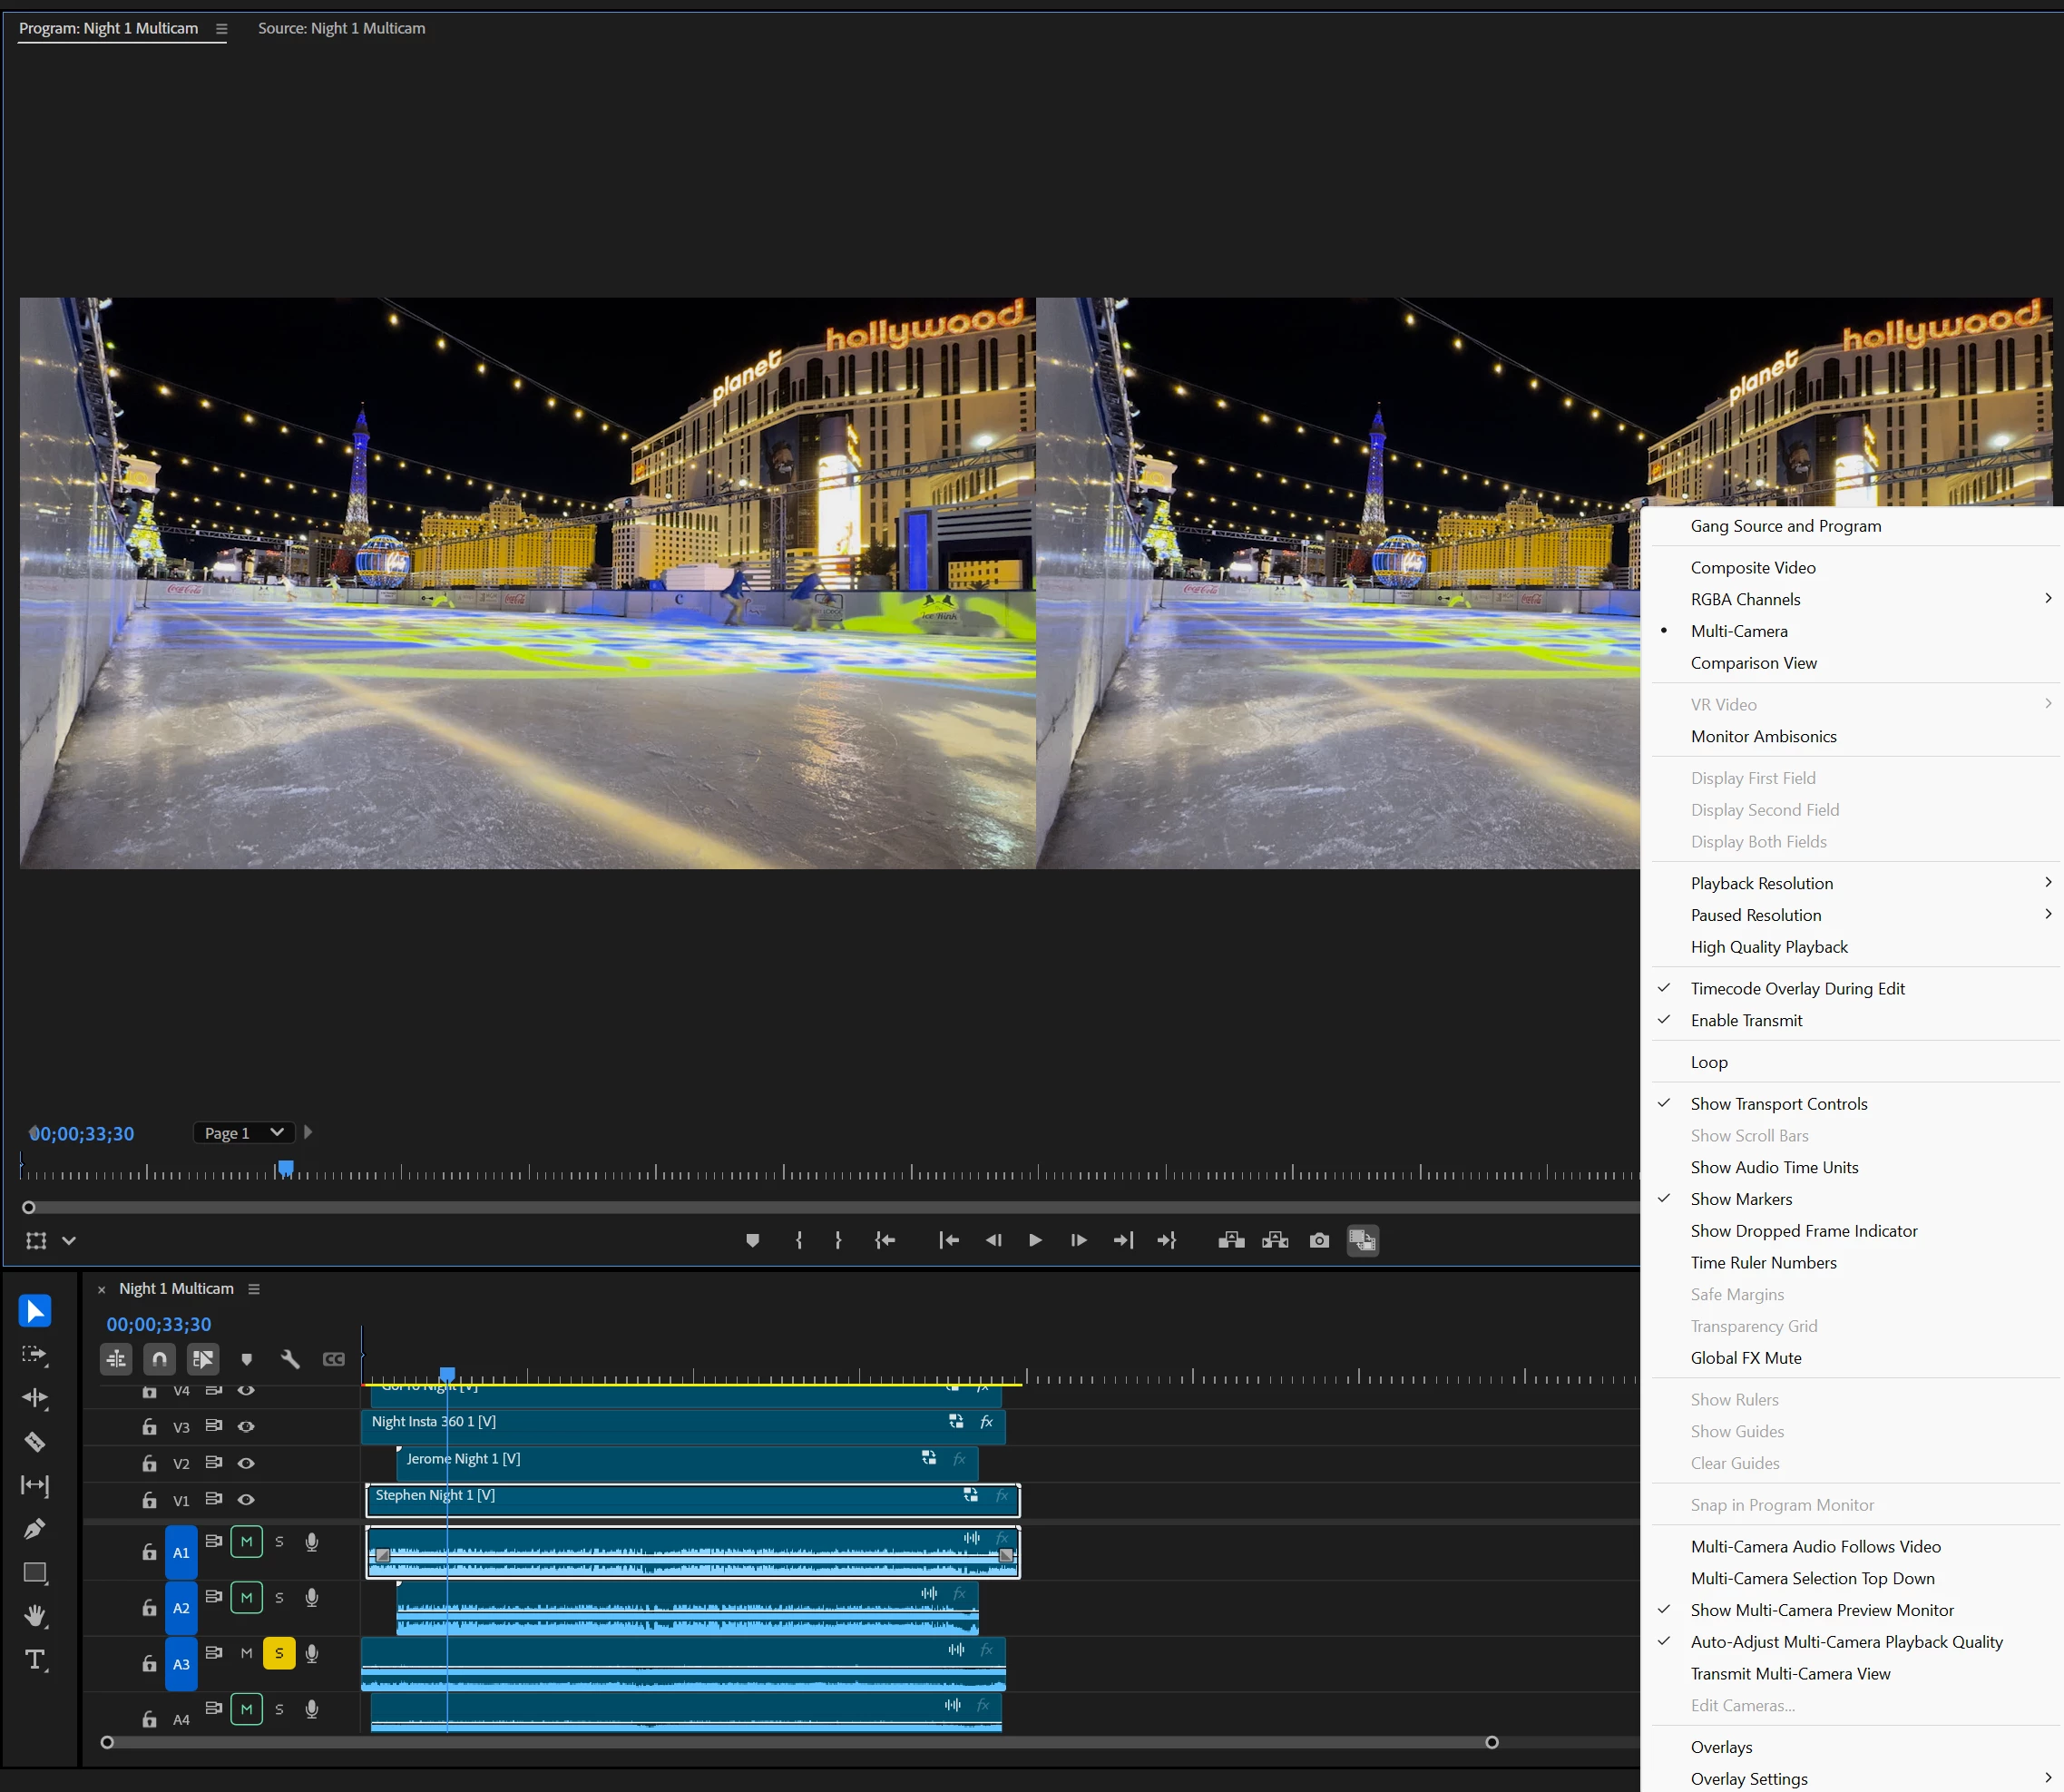Select the Razor tool
The image size is (2064, 1792).
[x=35, y=1441]
